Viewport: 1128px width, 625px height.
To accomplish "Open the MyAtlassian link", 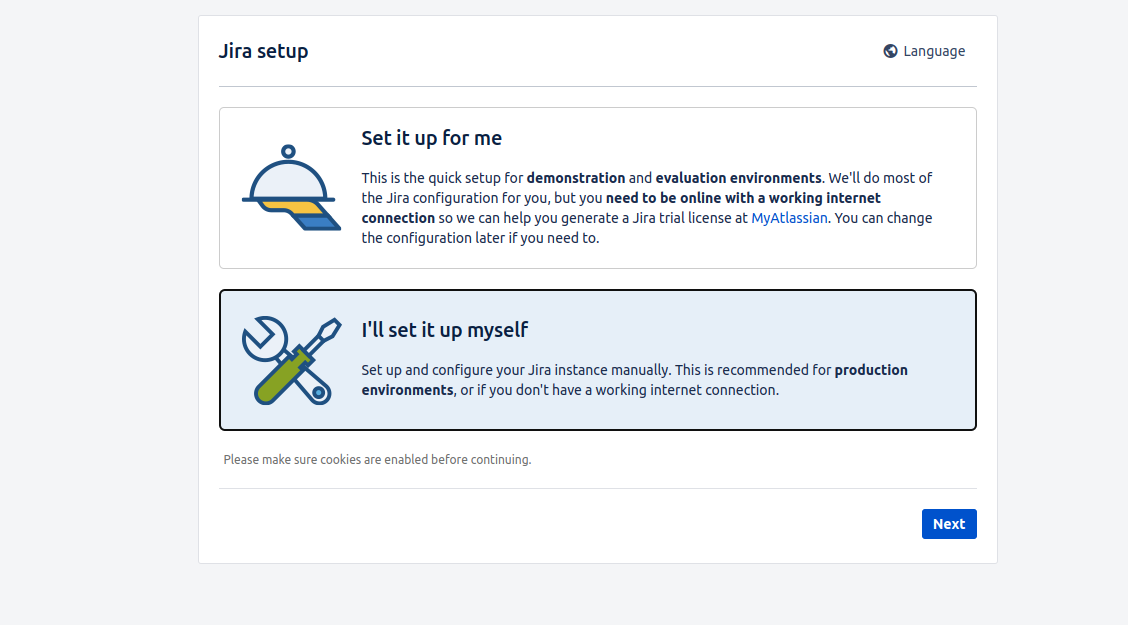I will 789,218.
